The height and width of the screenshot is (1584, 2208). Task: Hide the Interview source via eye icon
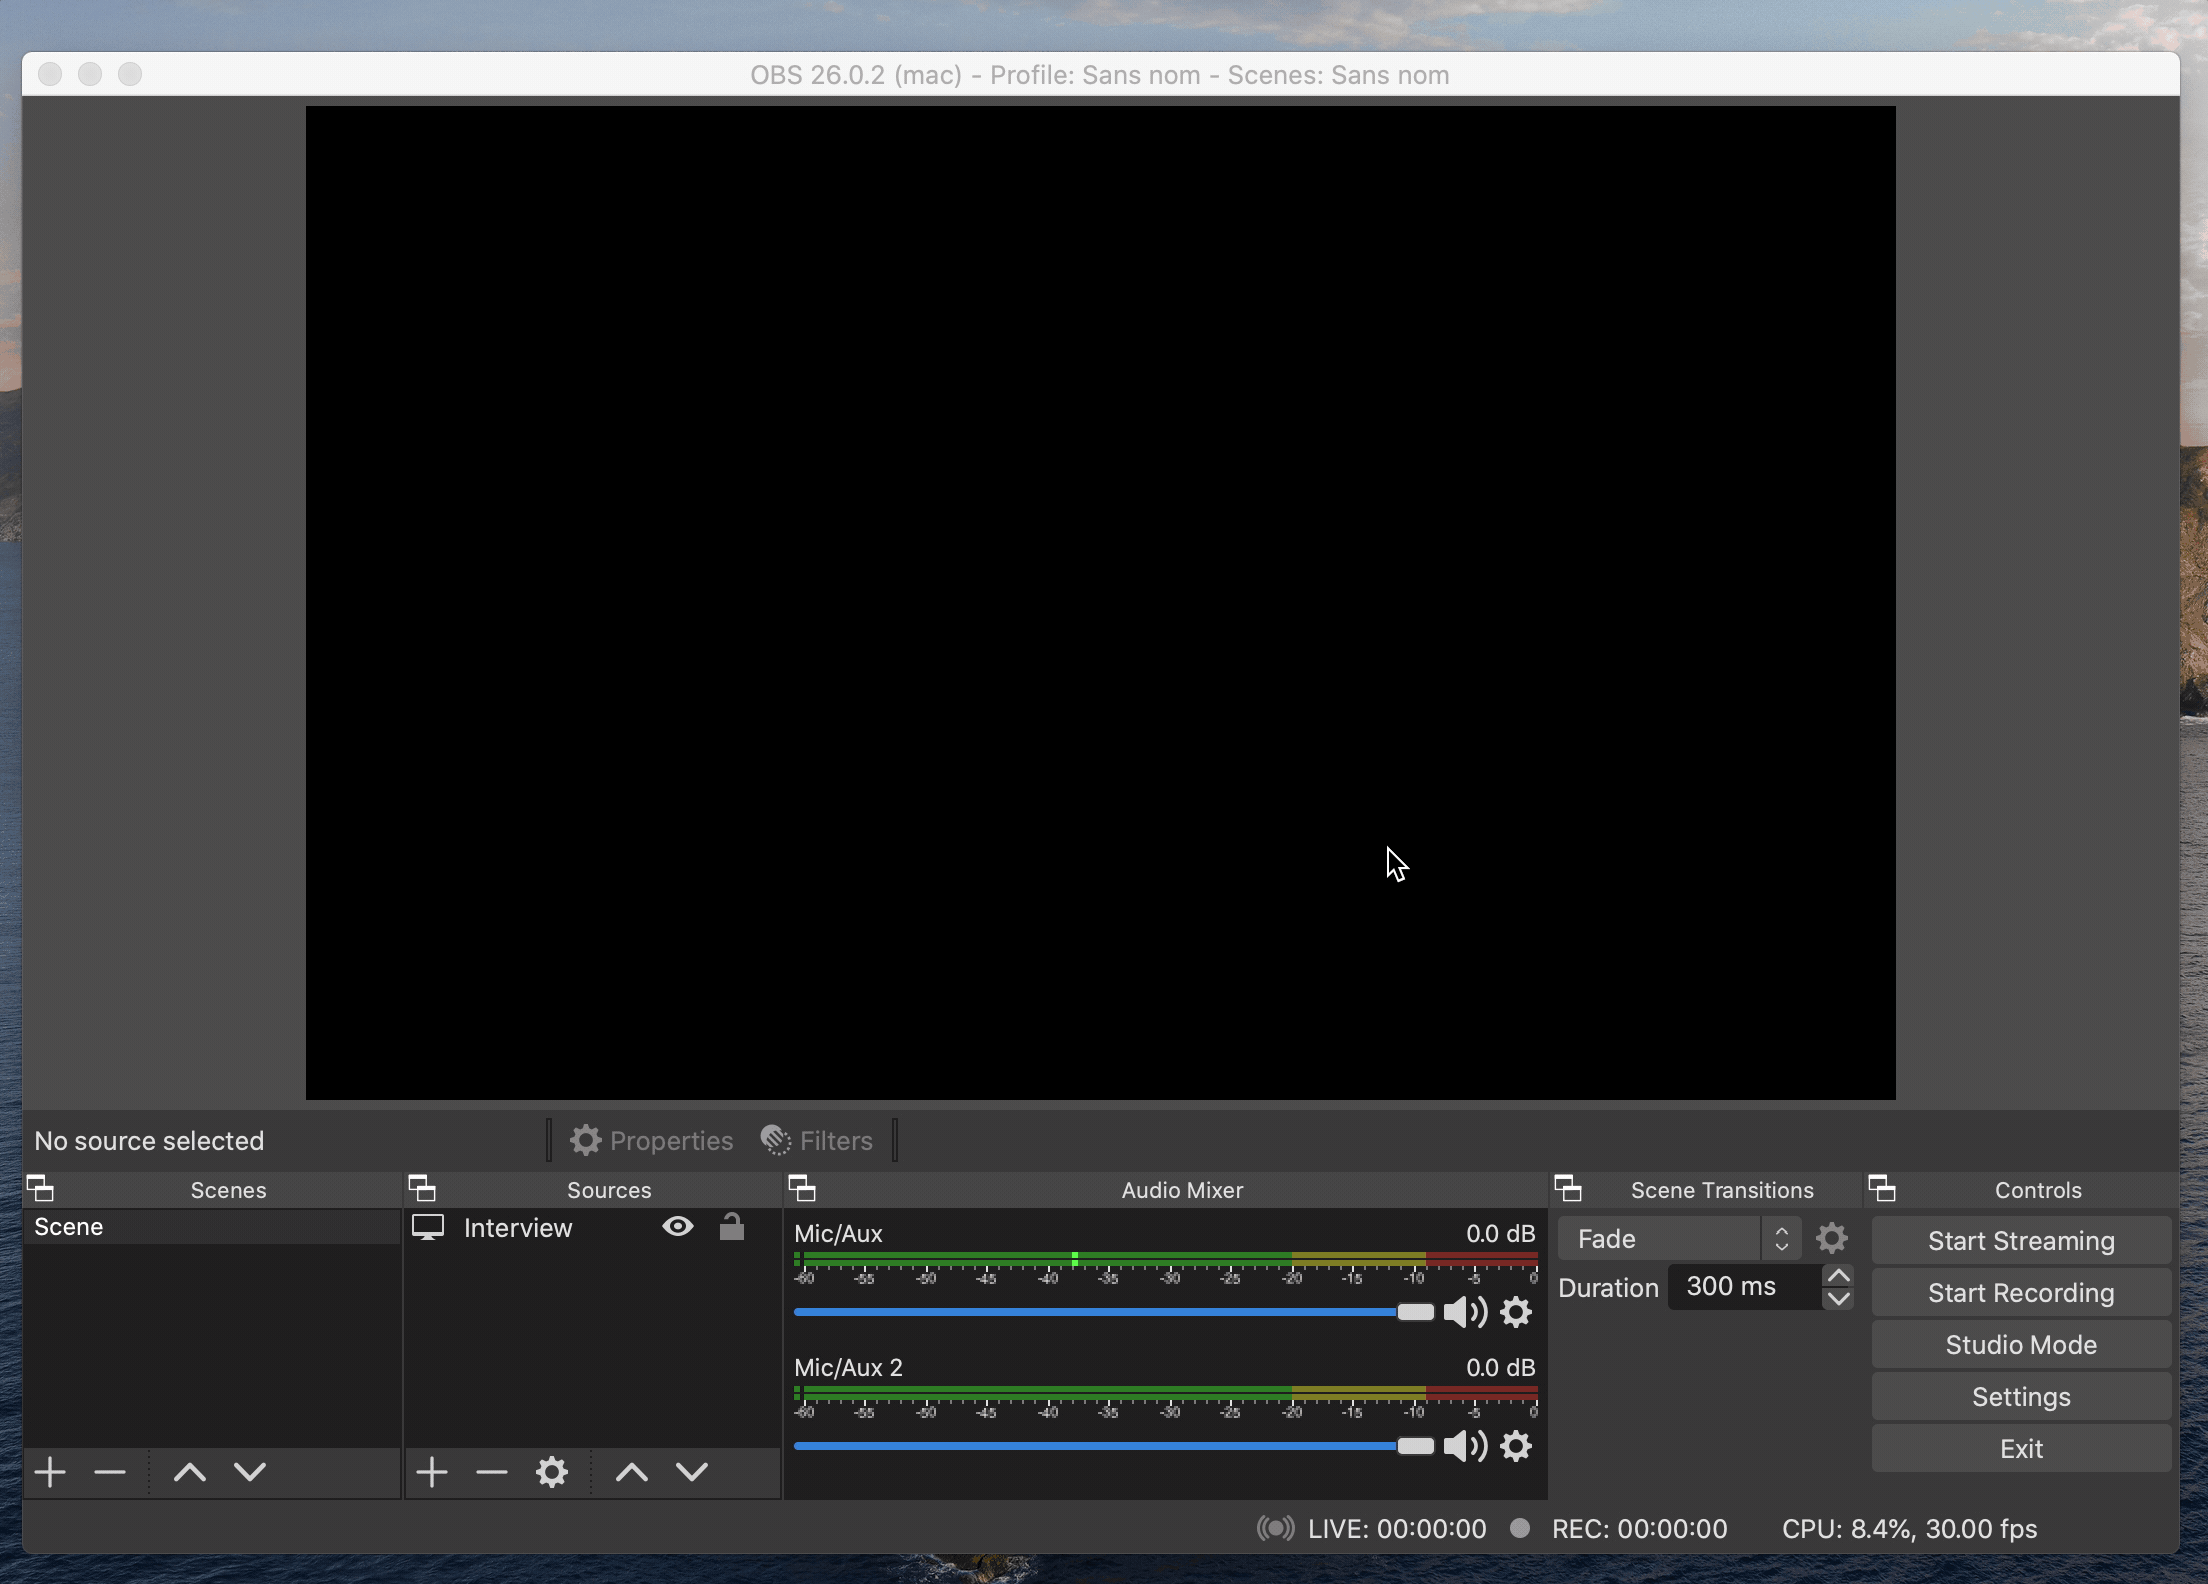pos(678,1227)
